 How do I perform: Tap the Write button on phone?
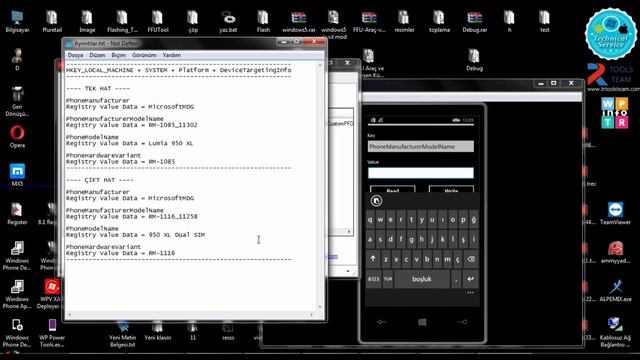click(451, 190)
